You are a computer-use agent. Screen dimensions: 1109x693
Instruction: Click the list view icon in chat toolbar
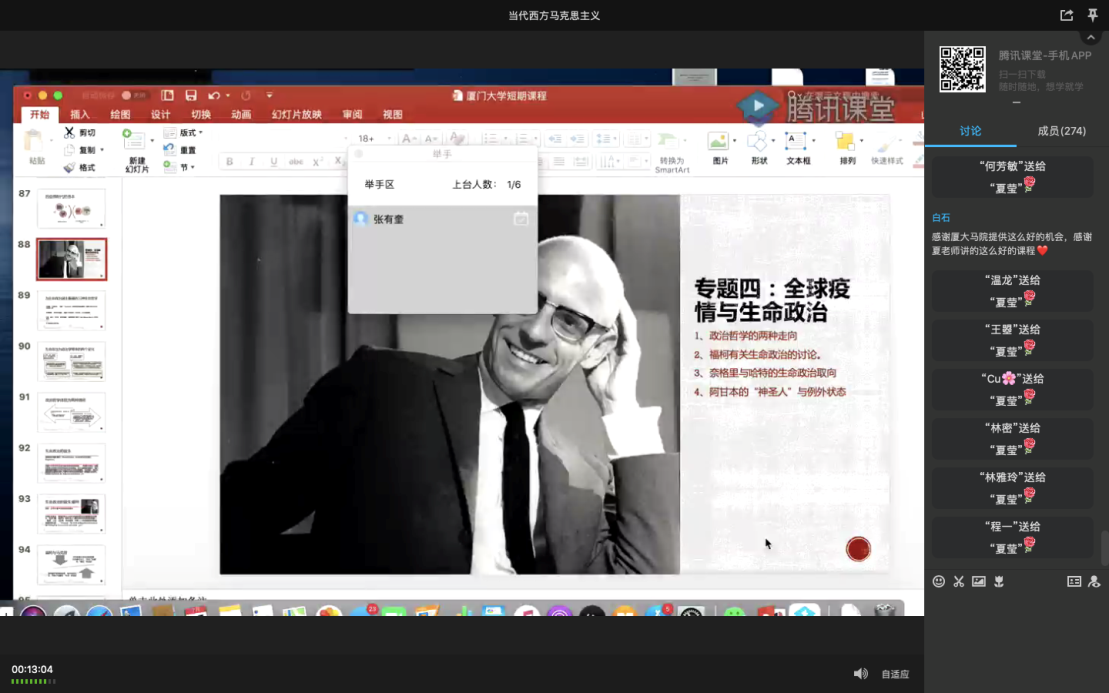click(x=1074, y=581)
